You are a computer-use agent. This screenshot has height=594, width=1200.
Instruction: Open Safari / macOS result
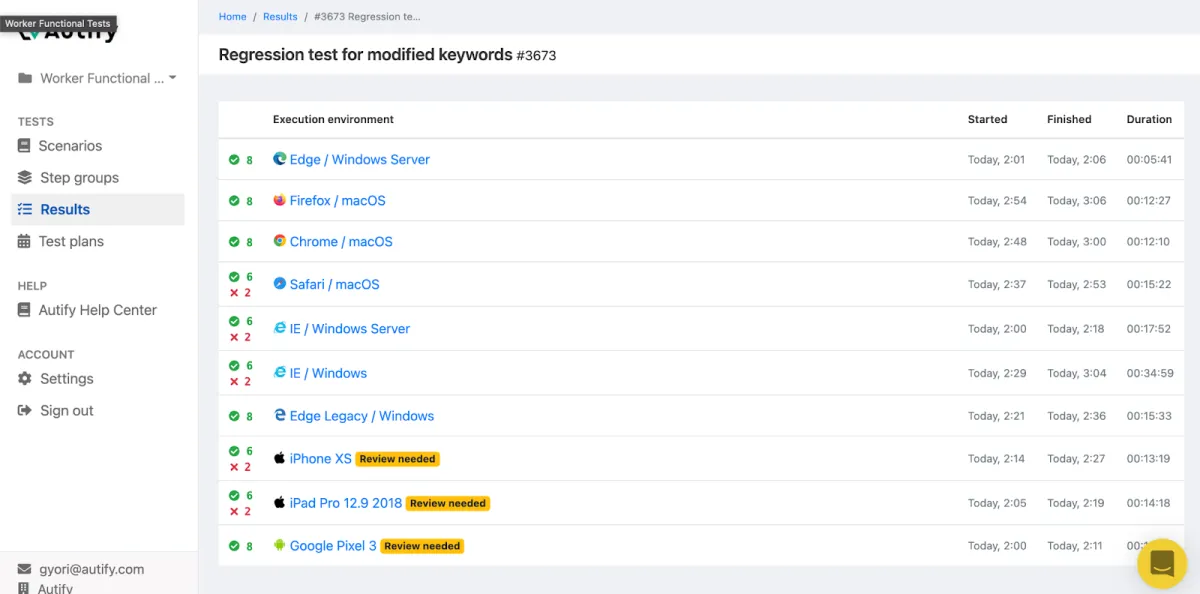(335, 285)
